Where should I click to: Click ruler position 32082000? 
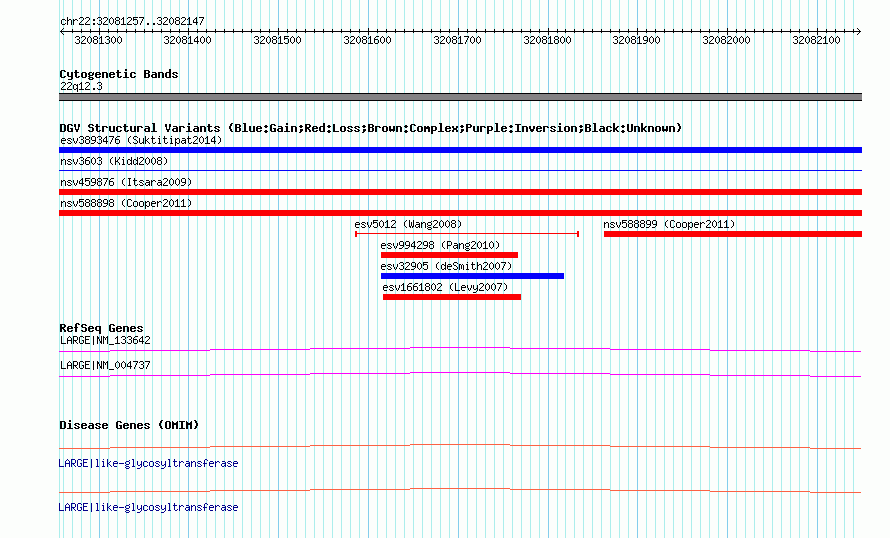727,40
